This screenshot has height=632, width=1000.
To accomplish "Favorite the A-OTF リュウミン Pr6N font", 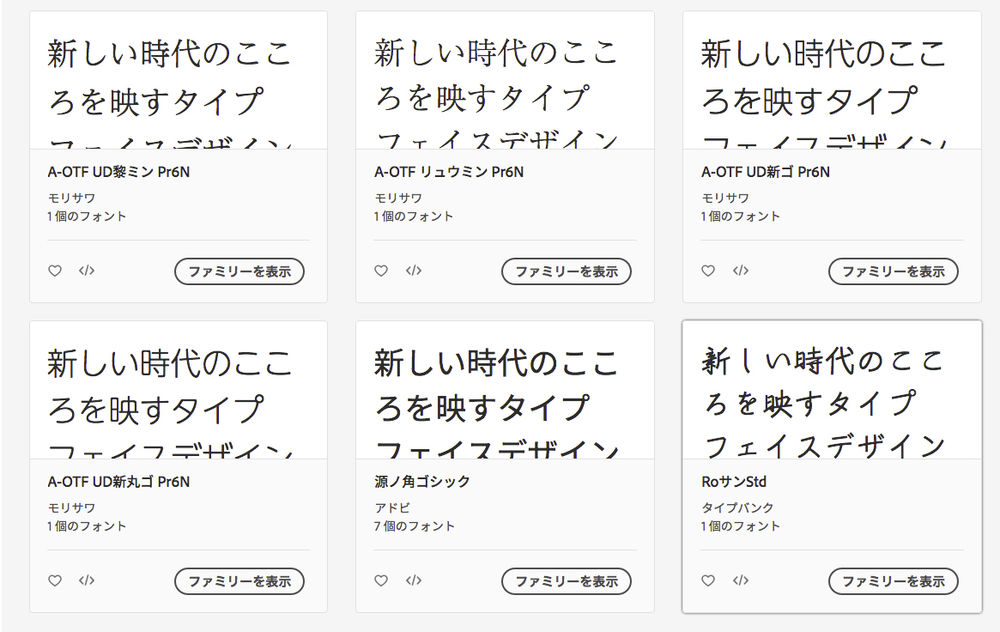I will [x=381, y=271].
